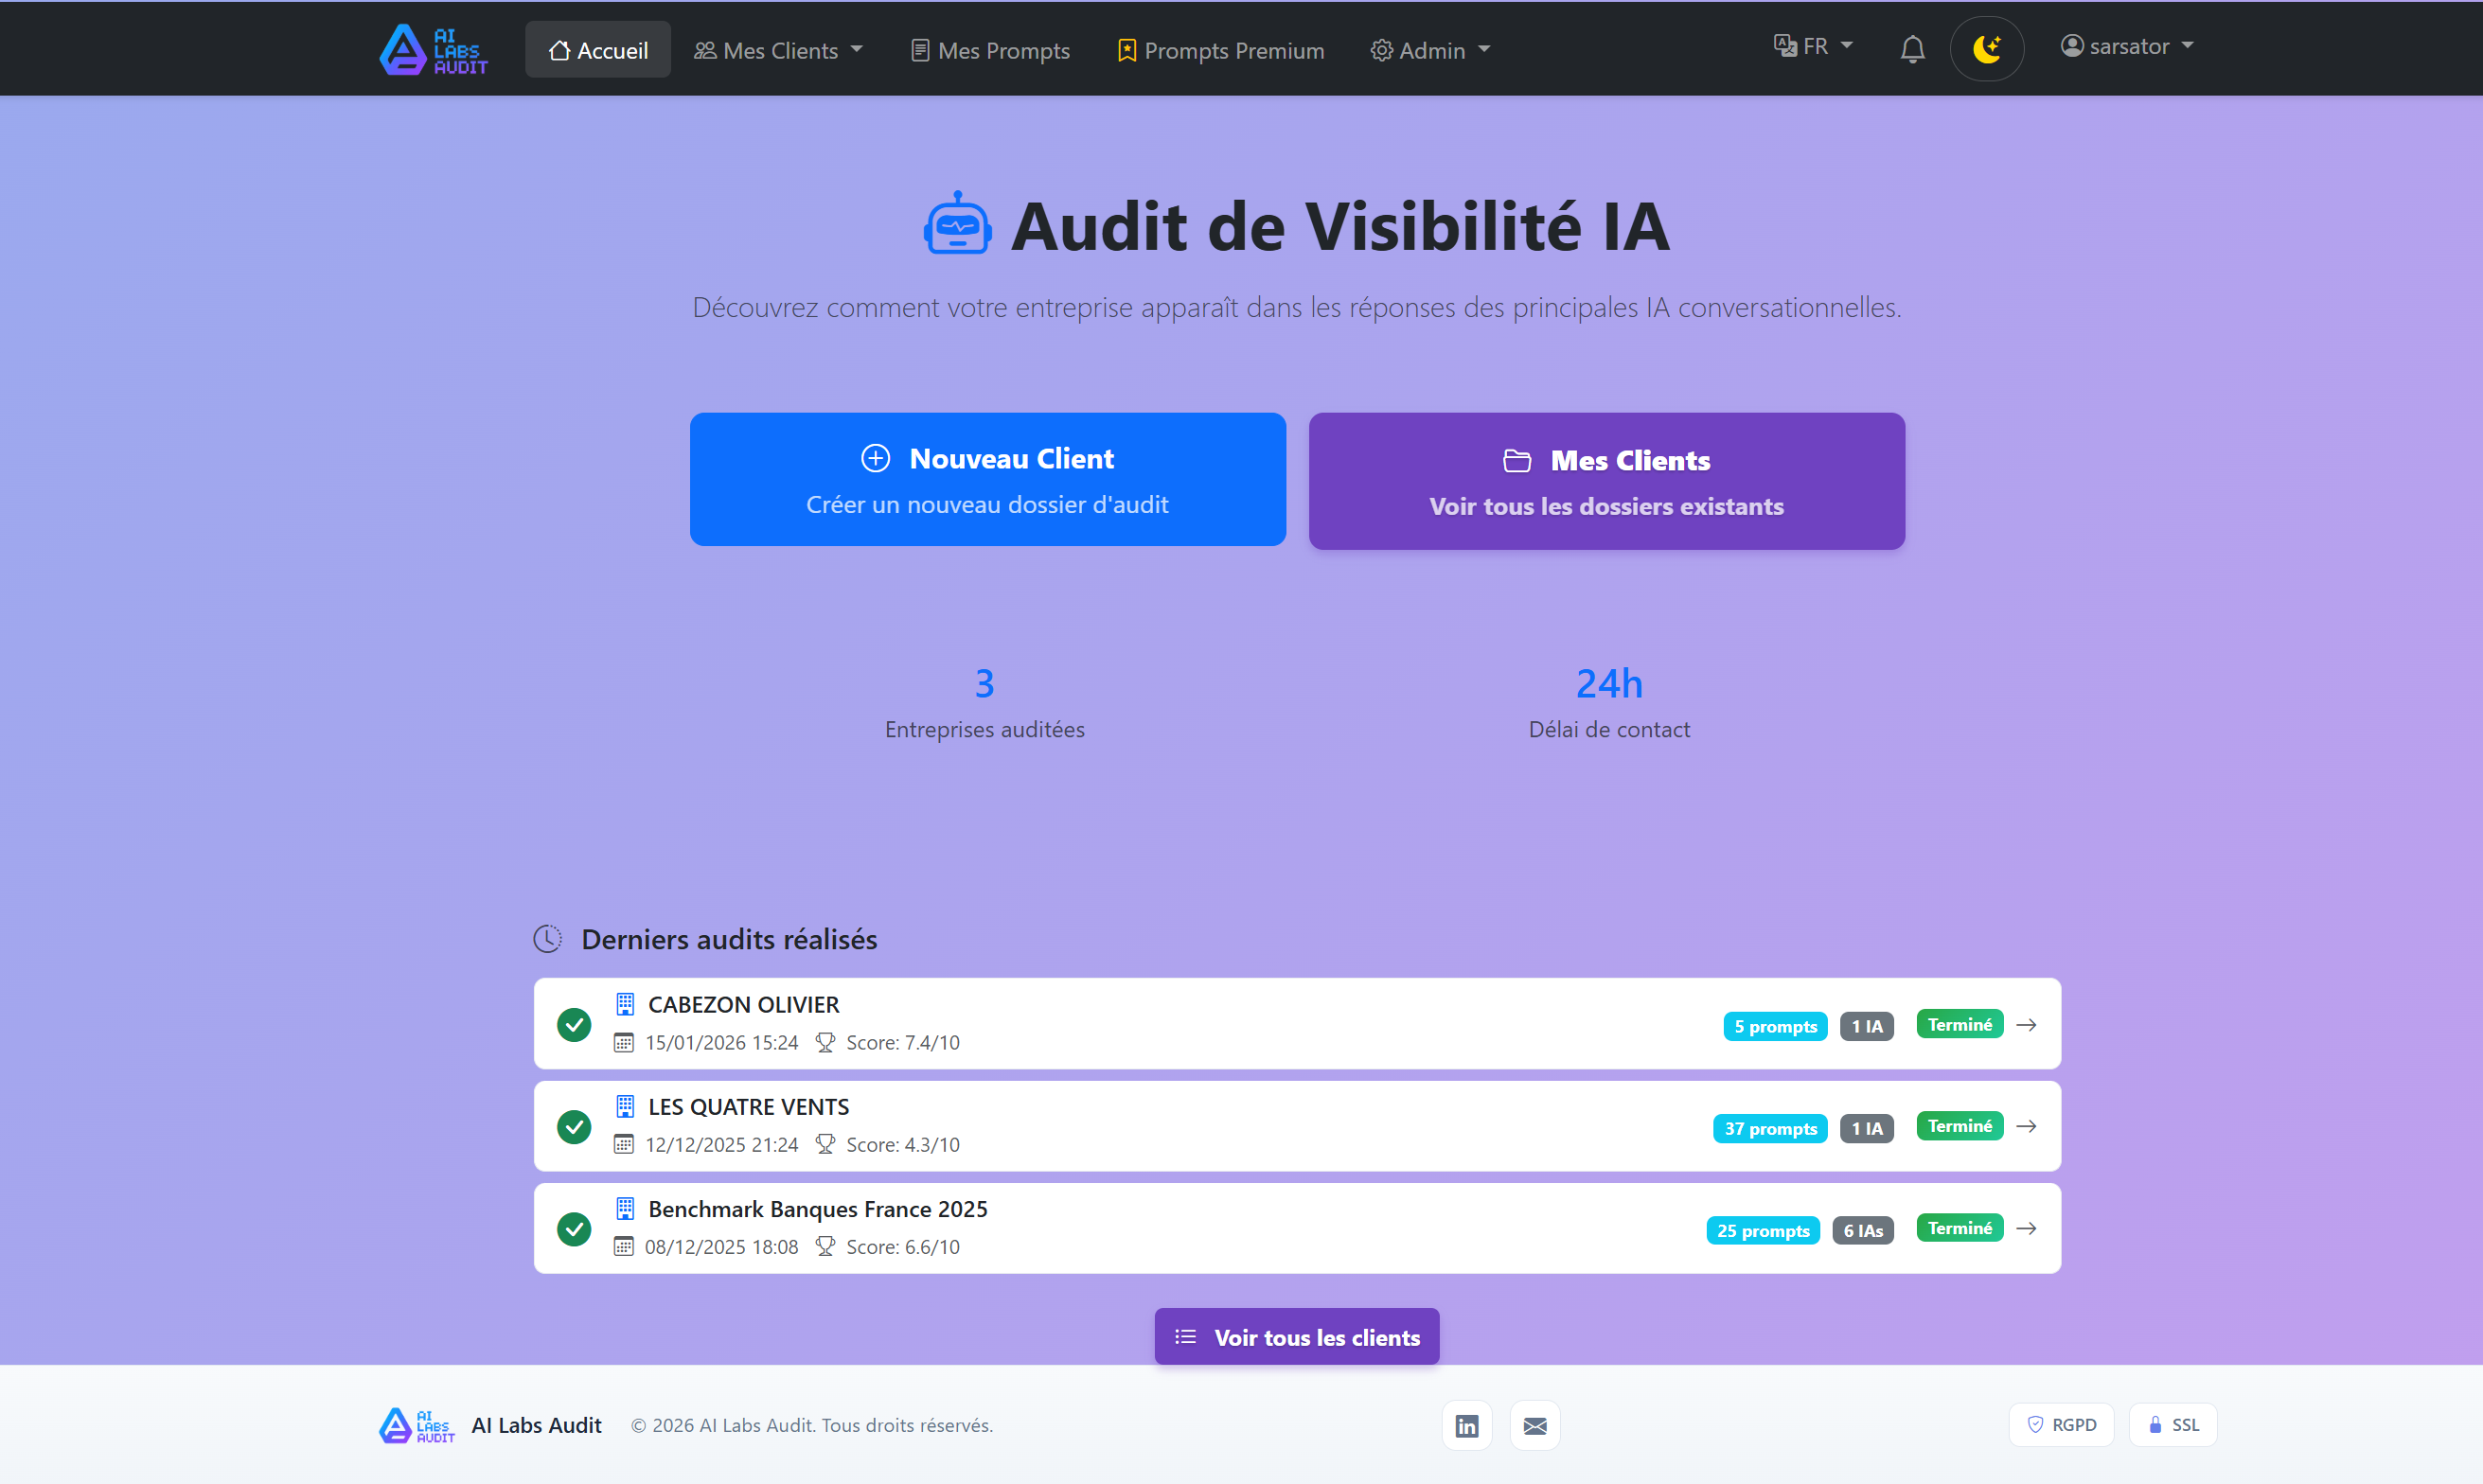Image resolution: width=2483 pixels, height=1484 pixels.
Task: Click the calendar icon on the Benchmark Banques row
Action: coord(625,1246)
